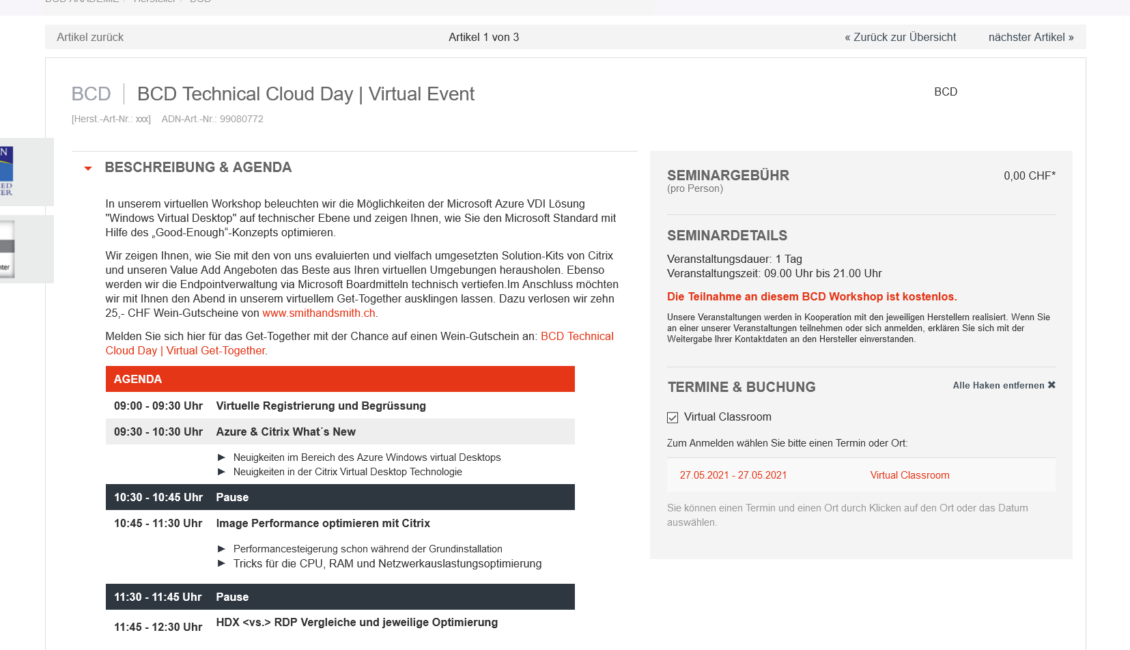Click 'Image Performance optimieren mit Citrix' agenda row
The image size is (1130, 650).
[x=340, y=523]
